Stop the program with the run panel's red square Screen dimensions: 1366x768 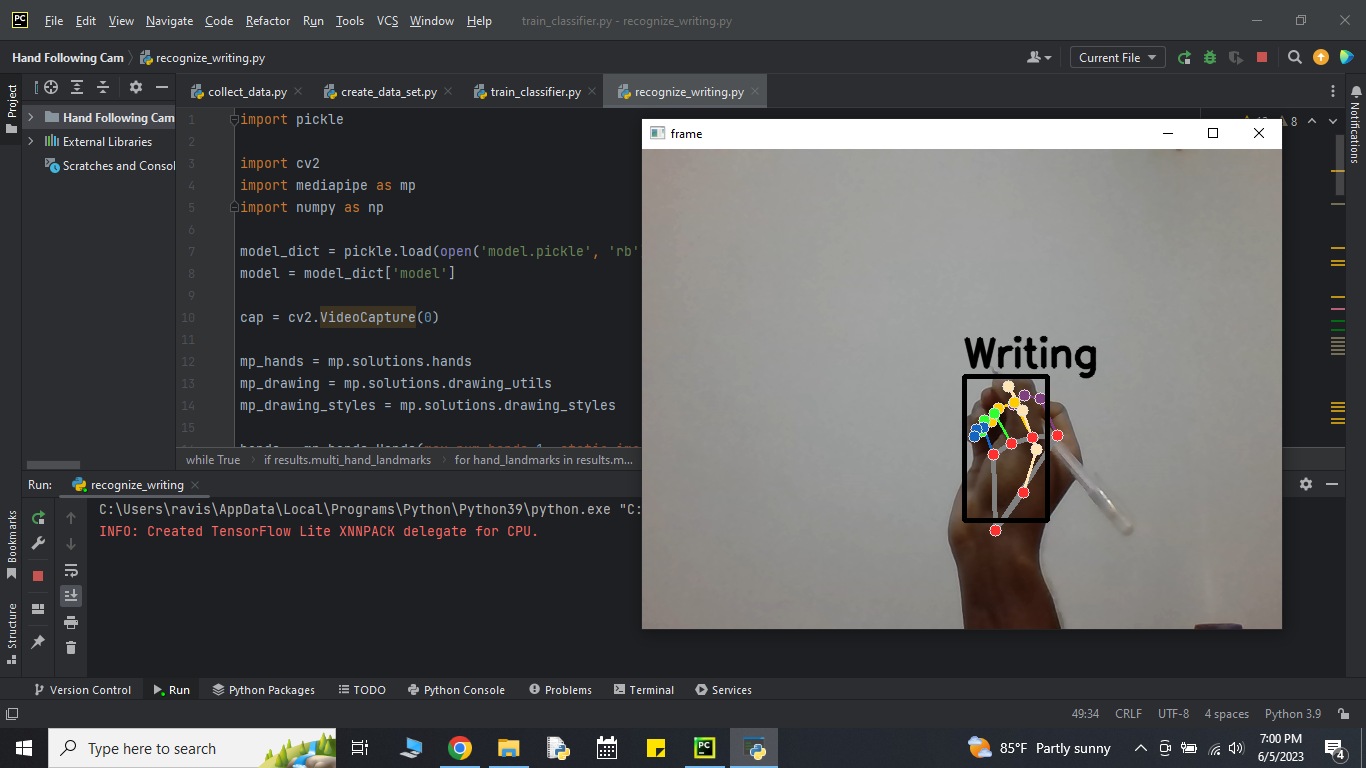[x=38, y=576]
